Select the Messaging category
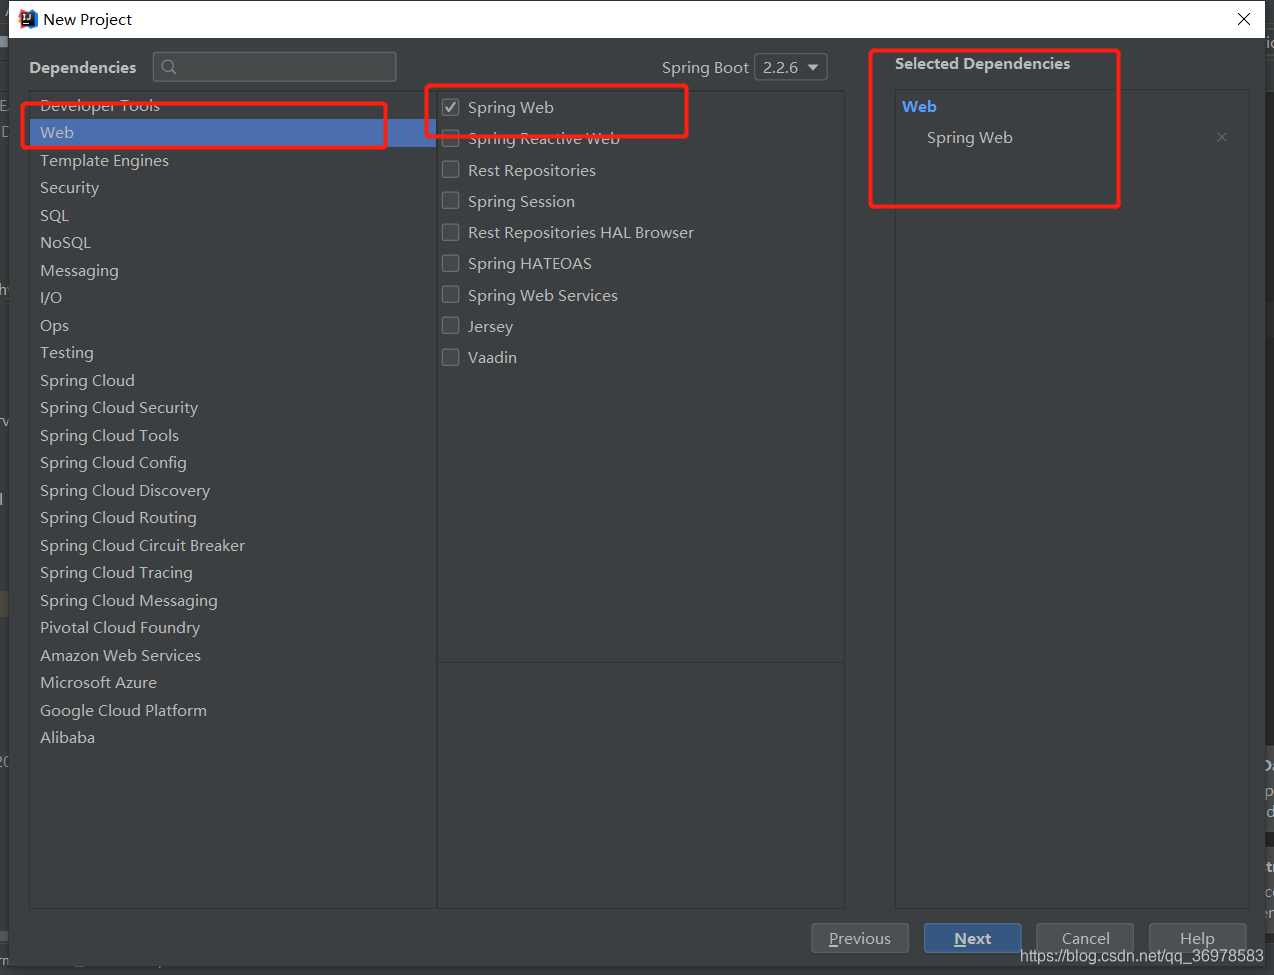The image size is (1274, 975). pos(233,270)
